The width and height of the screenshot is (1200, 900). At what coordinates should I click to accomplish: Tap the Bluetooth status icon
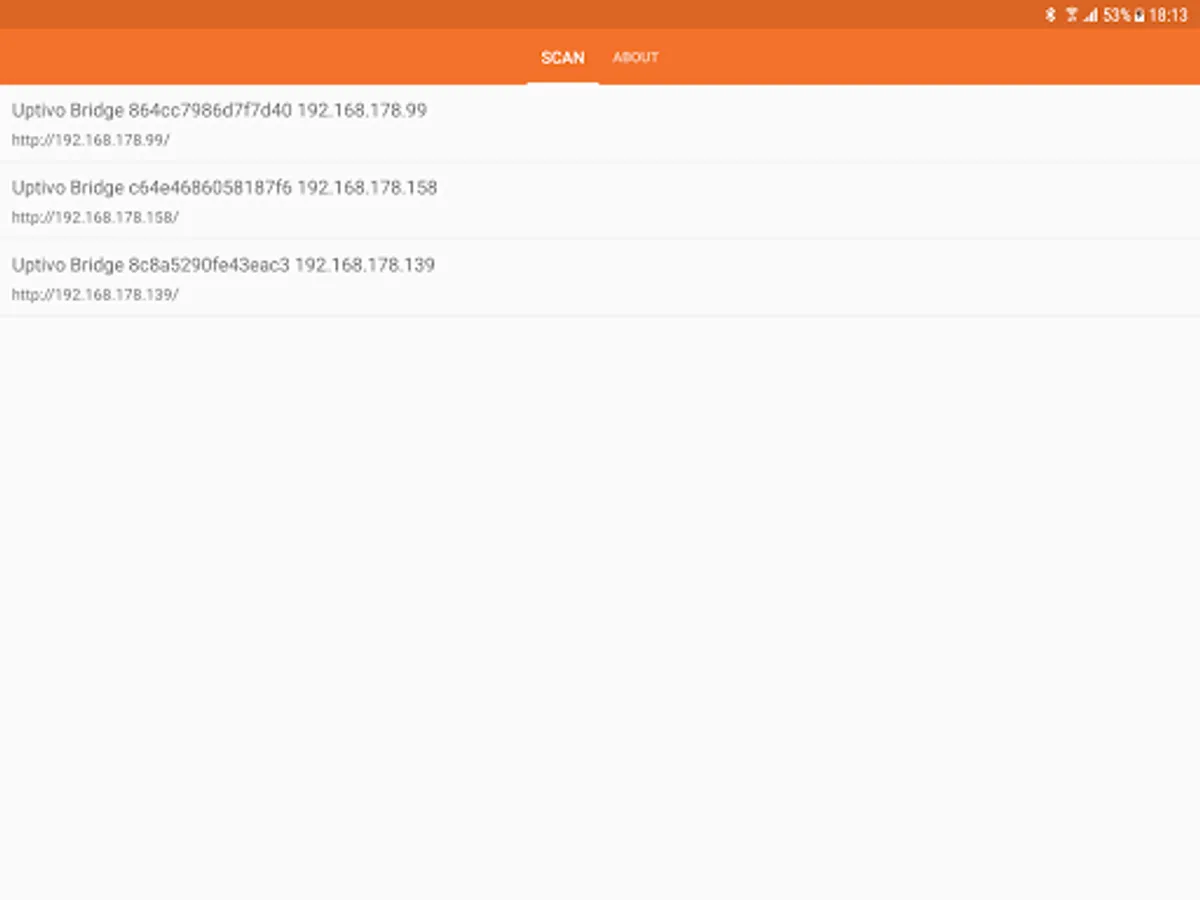1051,15
